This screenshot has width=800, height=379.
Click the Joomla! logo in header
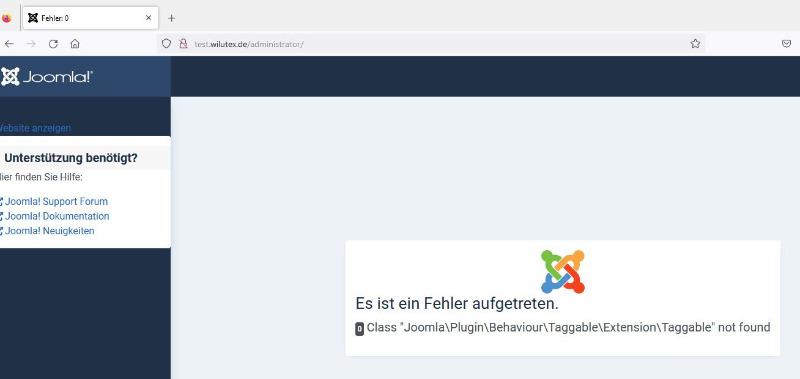pyautogui.click(x=46, y=77)
